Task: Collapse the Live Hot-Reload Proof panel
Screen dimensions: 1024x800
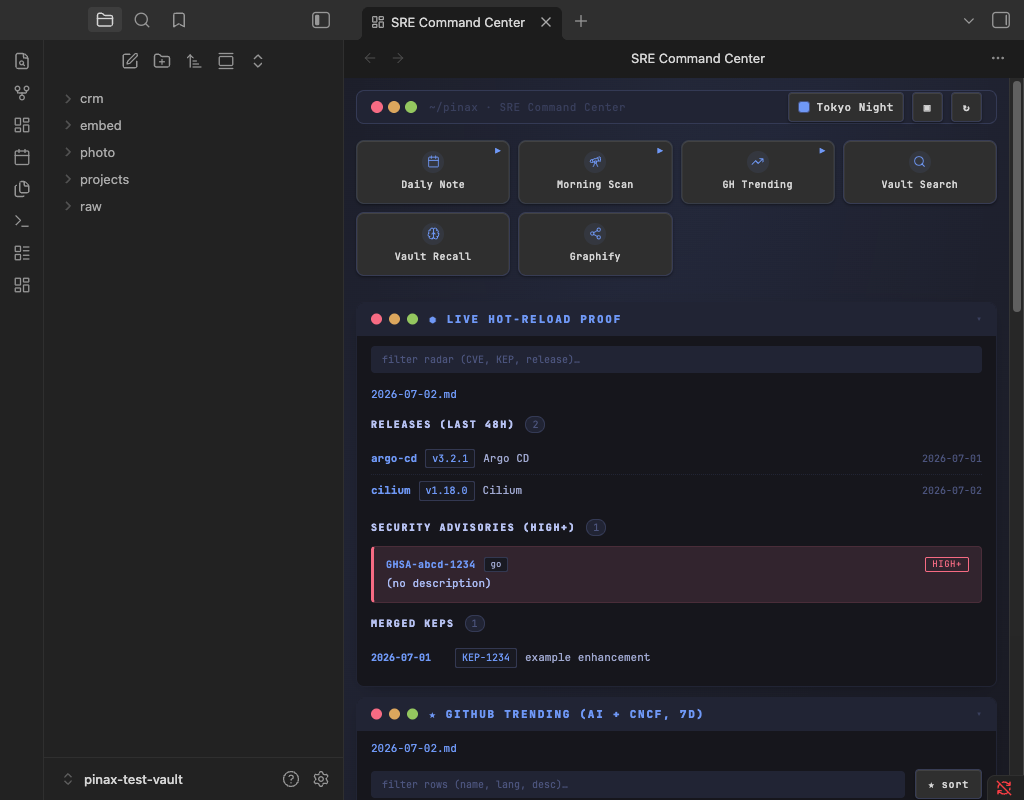Action: pos(978,319)
